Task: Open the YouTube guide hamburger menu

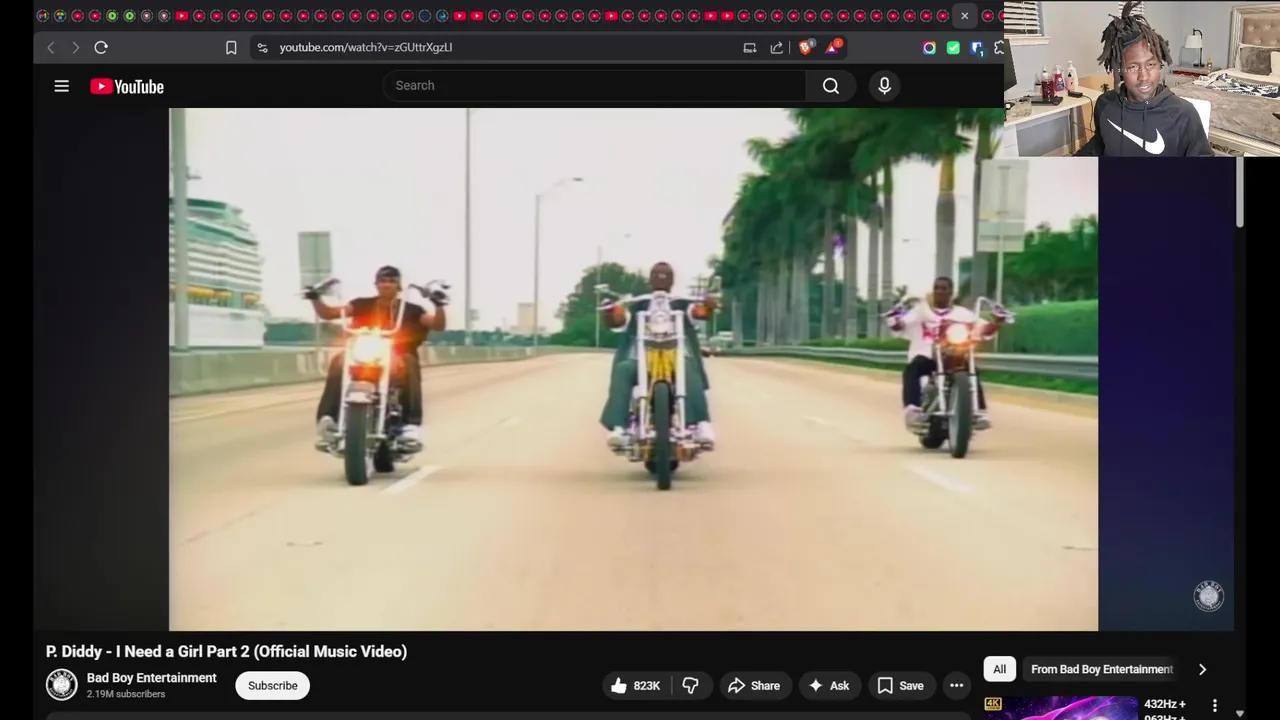Action: point(61,86)
